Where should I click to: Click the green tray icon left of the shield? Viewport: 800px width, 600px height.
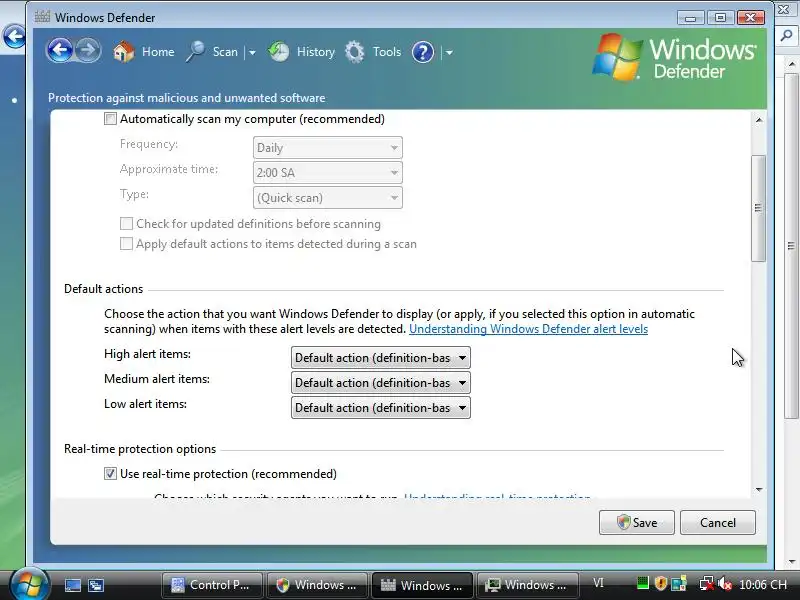[x=643, y=583]
